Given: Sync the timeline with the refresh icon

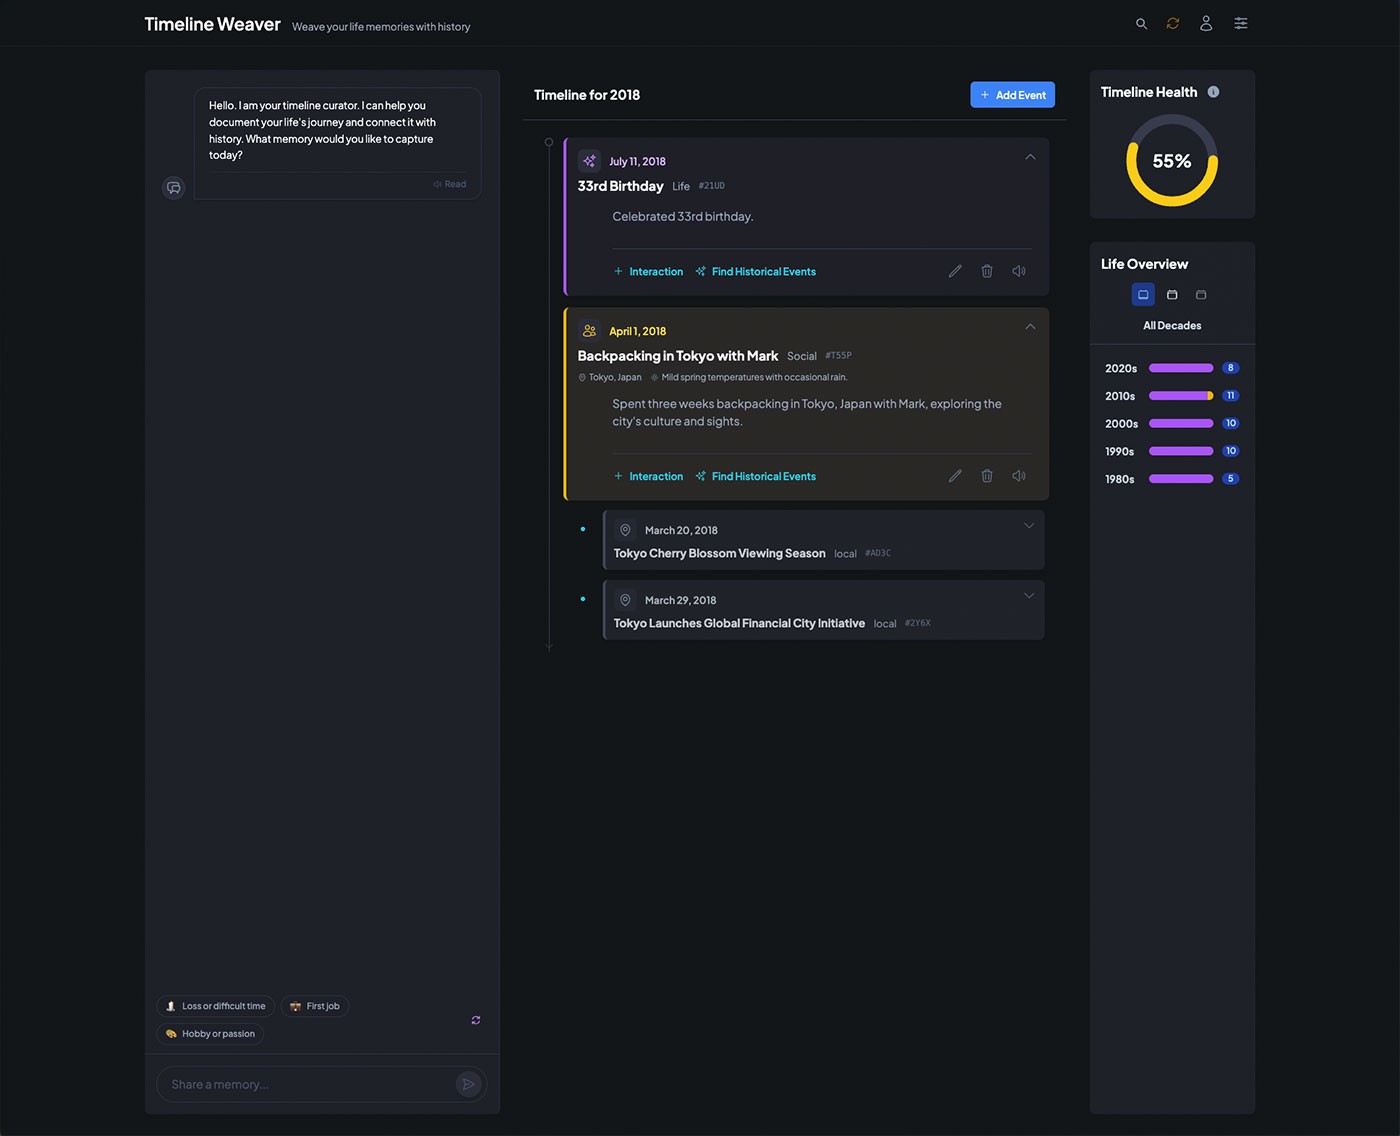Looking at the screenshot, I should tap(1172, 23).
